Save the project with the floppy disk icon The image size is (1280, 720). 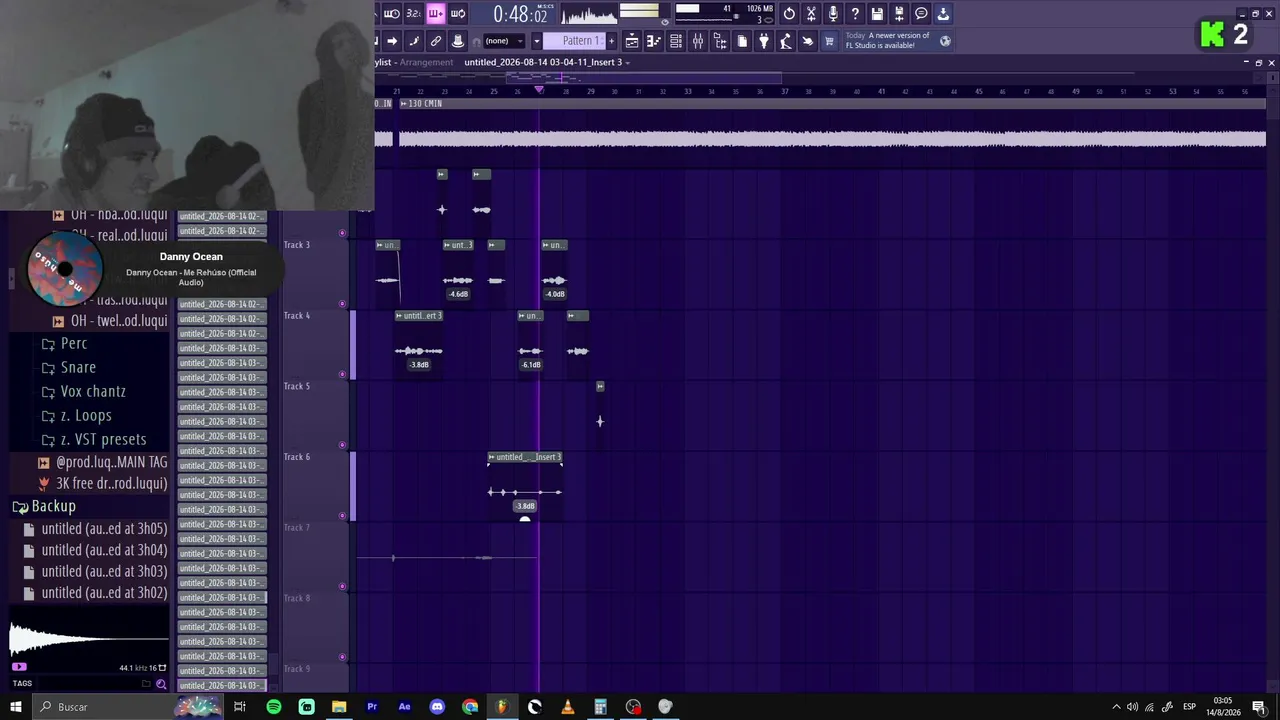click(877, 14)
